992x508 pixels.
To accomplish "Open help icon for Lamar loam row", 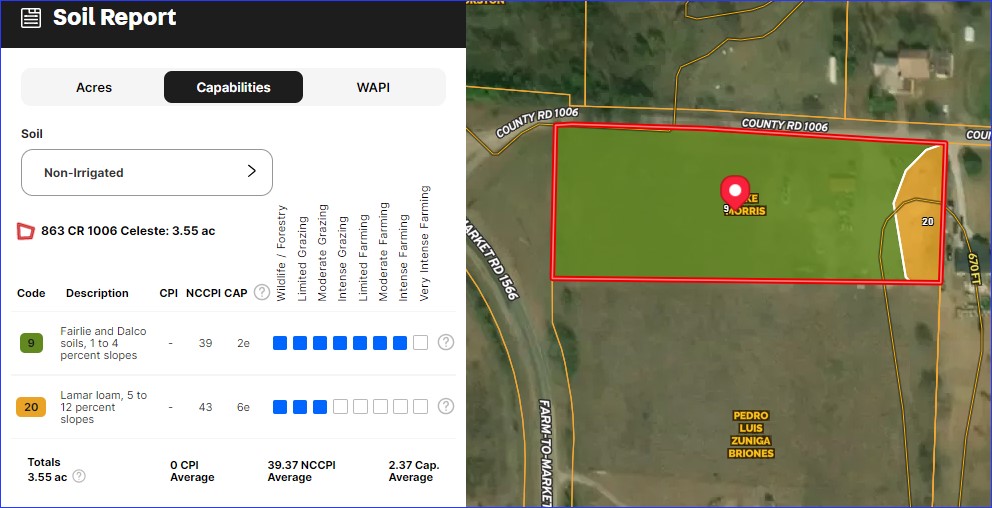I will 446,407.
